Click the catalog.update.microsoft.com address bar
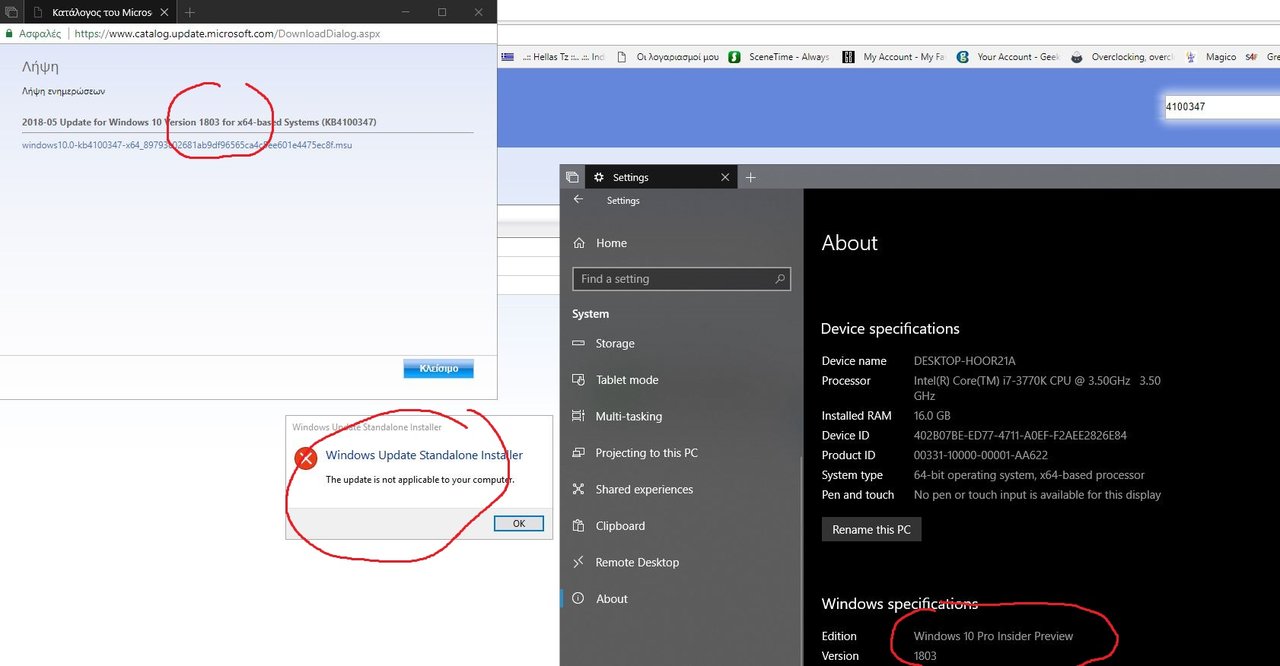The height and width of the screenshot is (666, 1280). [x=228, y=33]
